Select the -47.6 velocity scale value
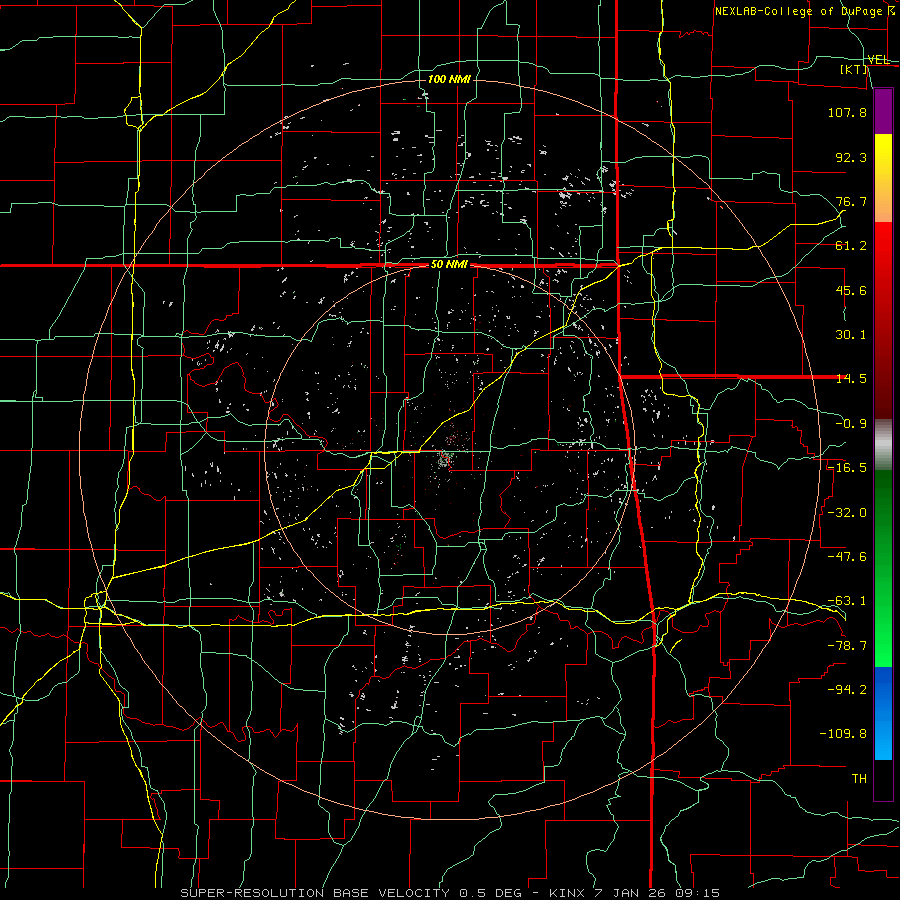This screenshot has width=900, height=900. [x=847, y=557]
